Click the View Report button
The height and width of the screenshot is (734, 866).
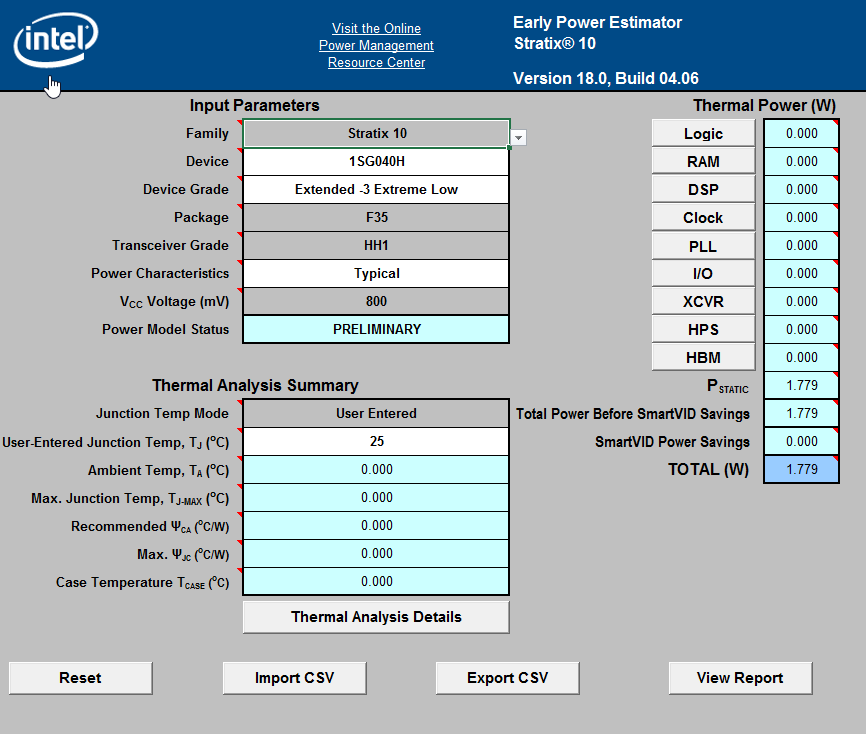740,678
